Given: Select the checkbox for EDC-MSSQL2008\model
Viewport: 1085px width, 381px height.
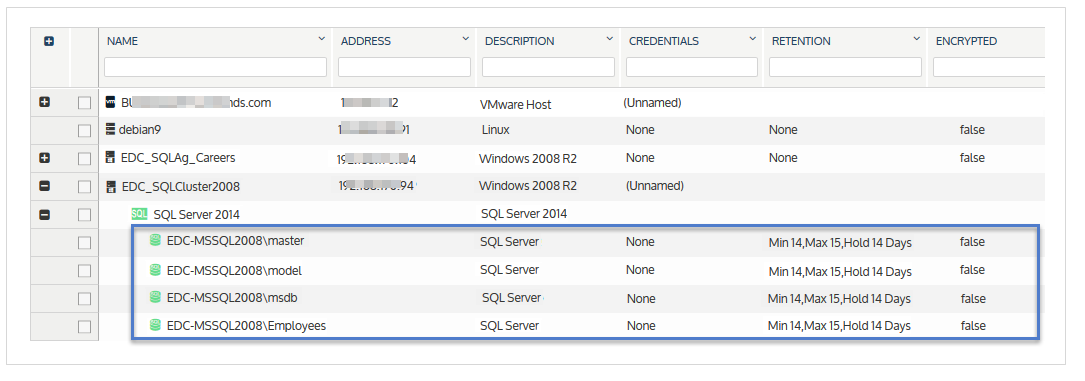Looking at the screenshot, I should (84, 271).
